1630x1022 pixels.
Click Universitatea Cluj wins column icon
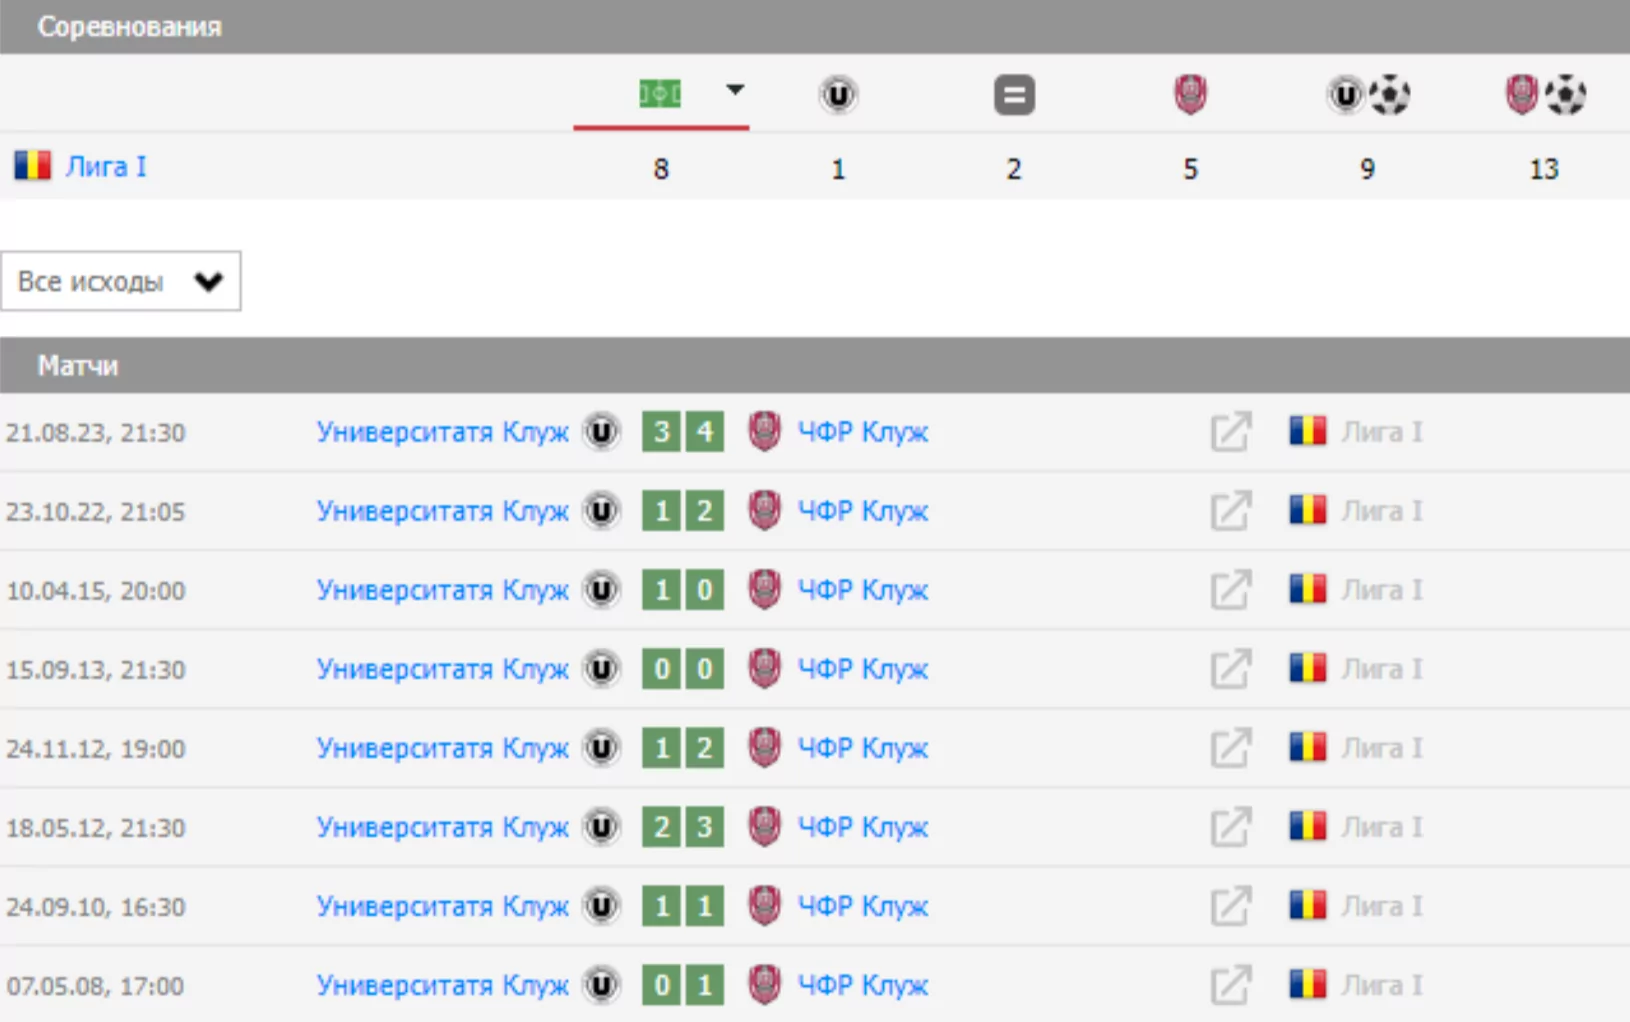838,95
